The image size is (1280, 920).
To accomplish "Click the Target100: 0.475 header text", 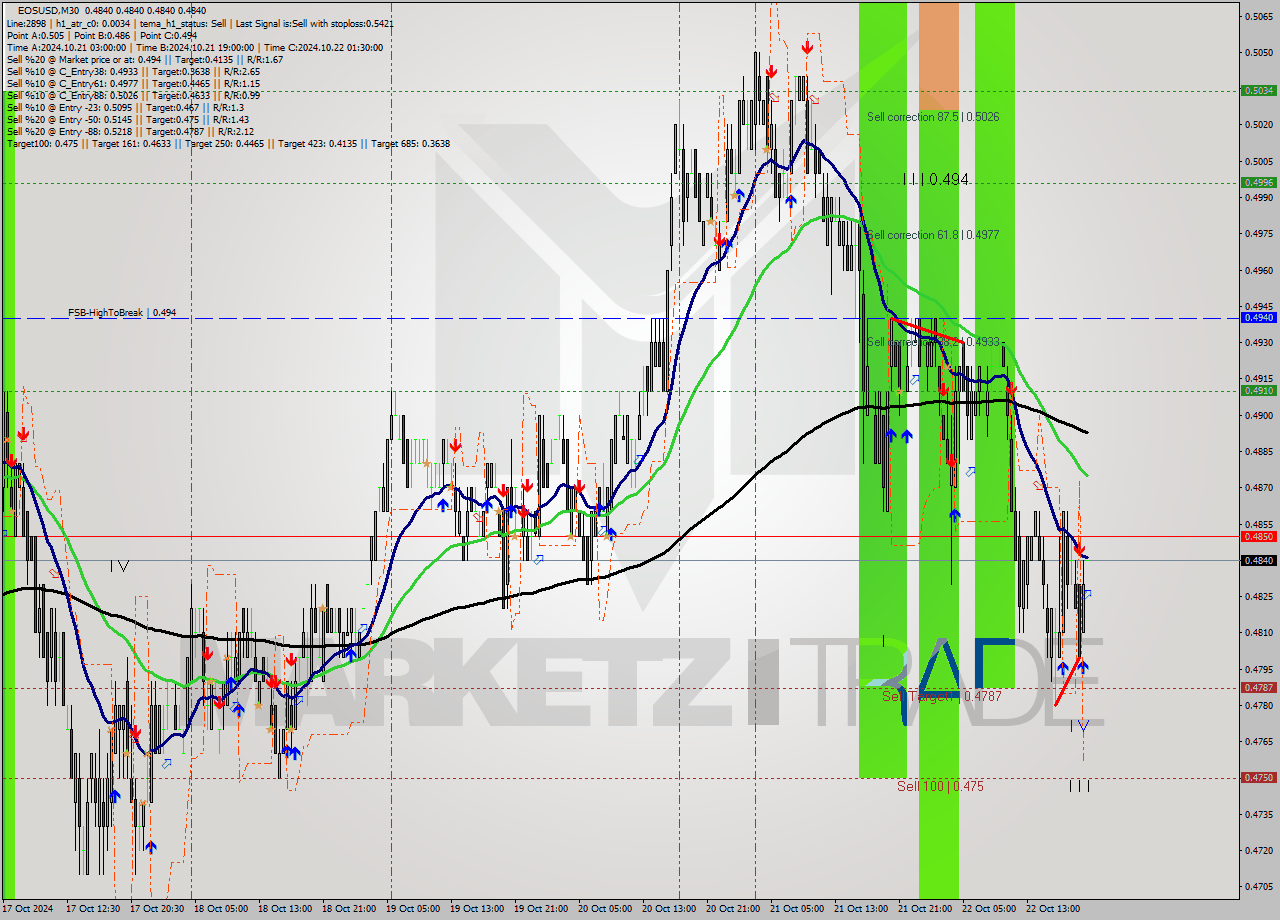I will point(42,144).
